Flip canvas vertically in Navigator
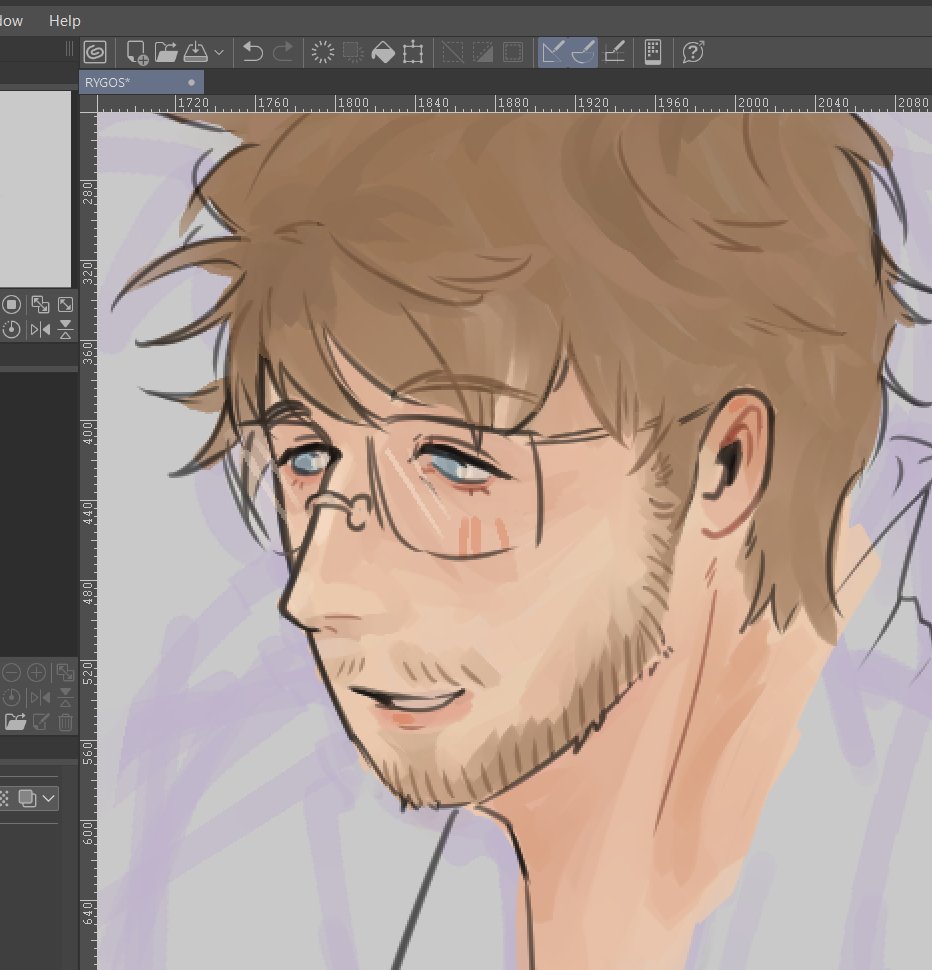 tap(66, 329)
